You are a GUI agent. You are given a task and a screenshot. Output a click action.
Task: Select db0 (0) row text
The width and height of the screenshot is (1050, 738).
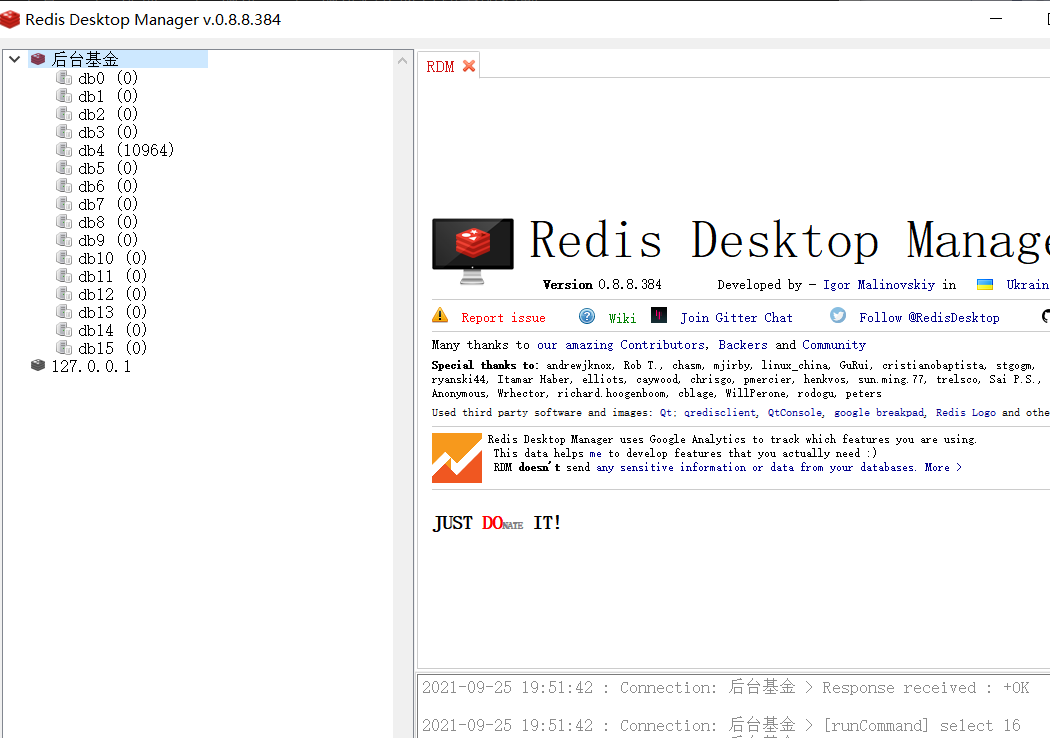click(x=108, y=78)
